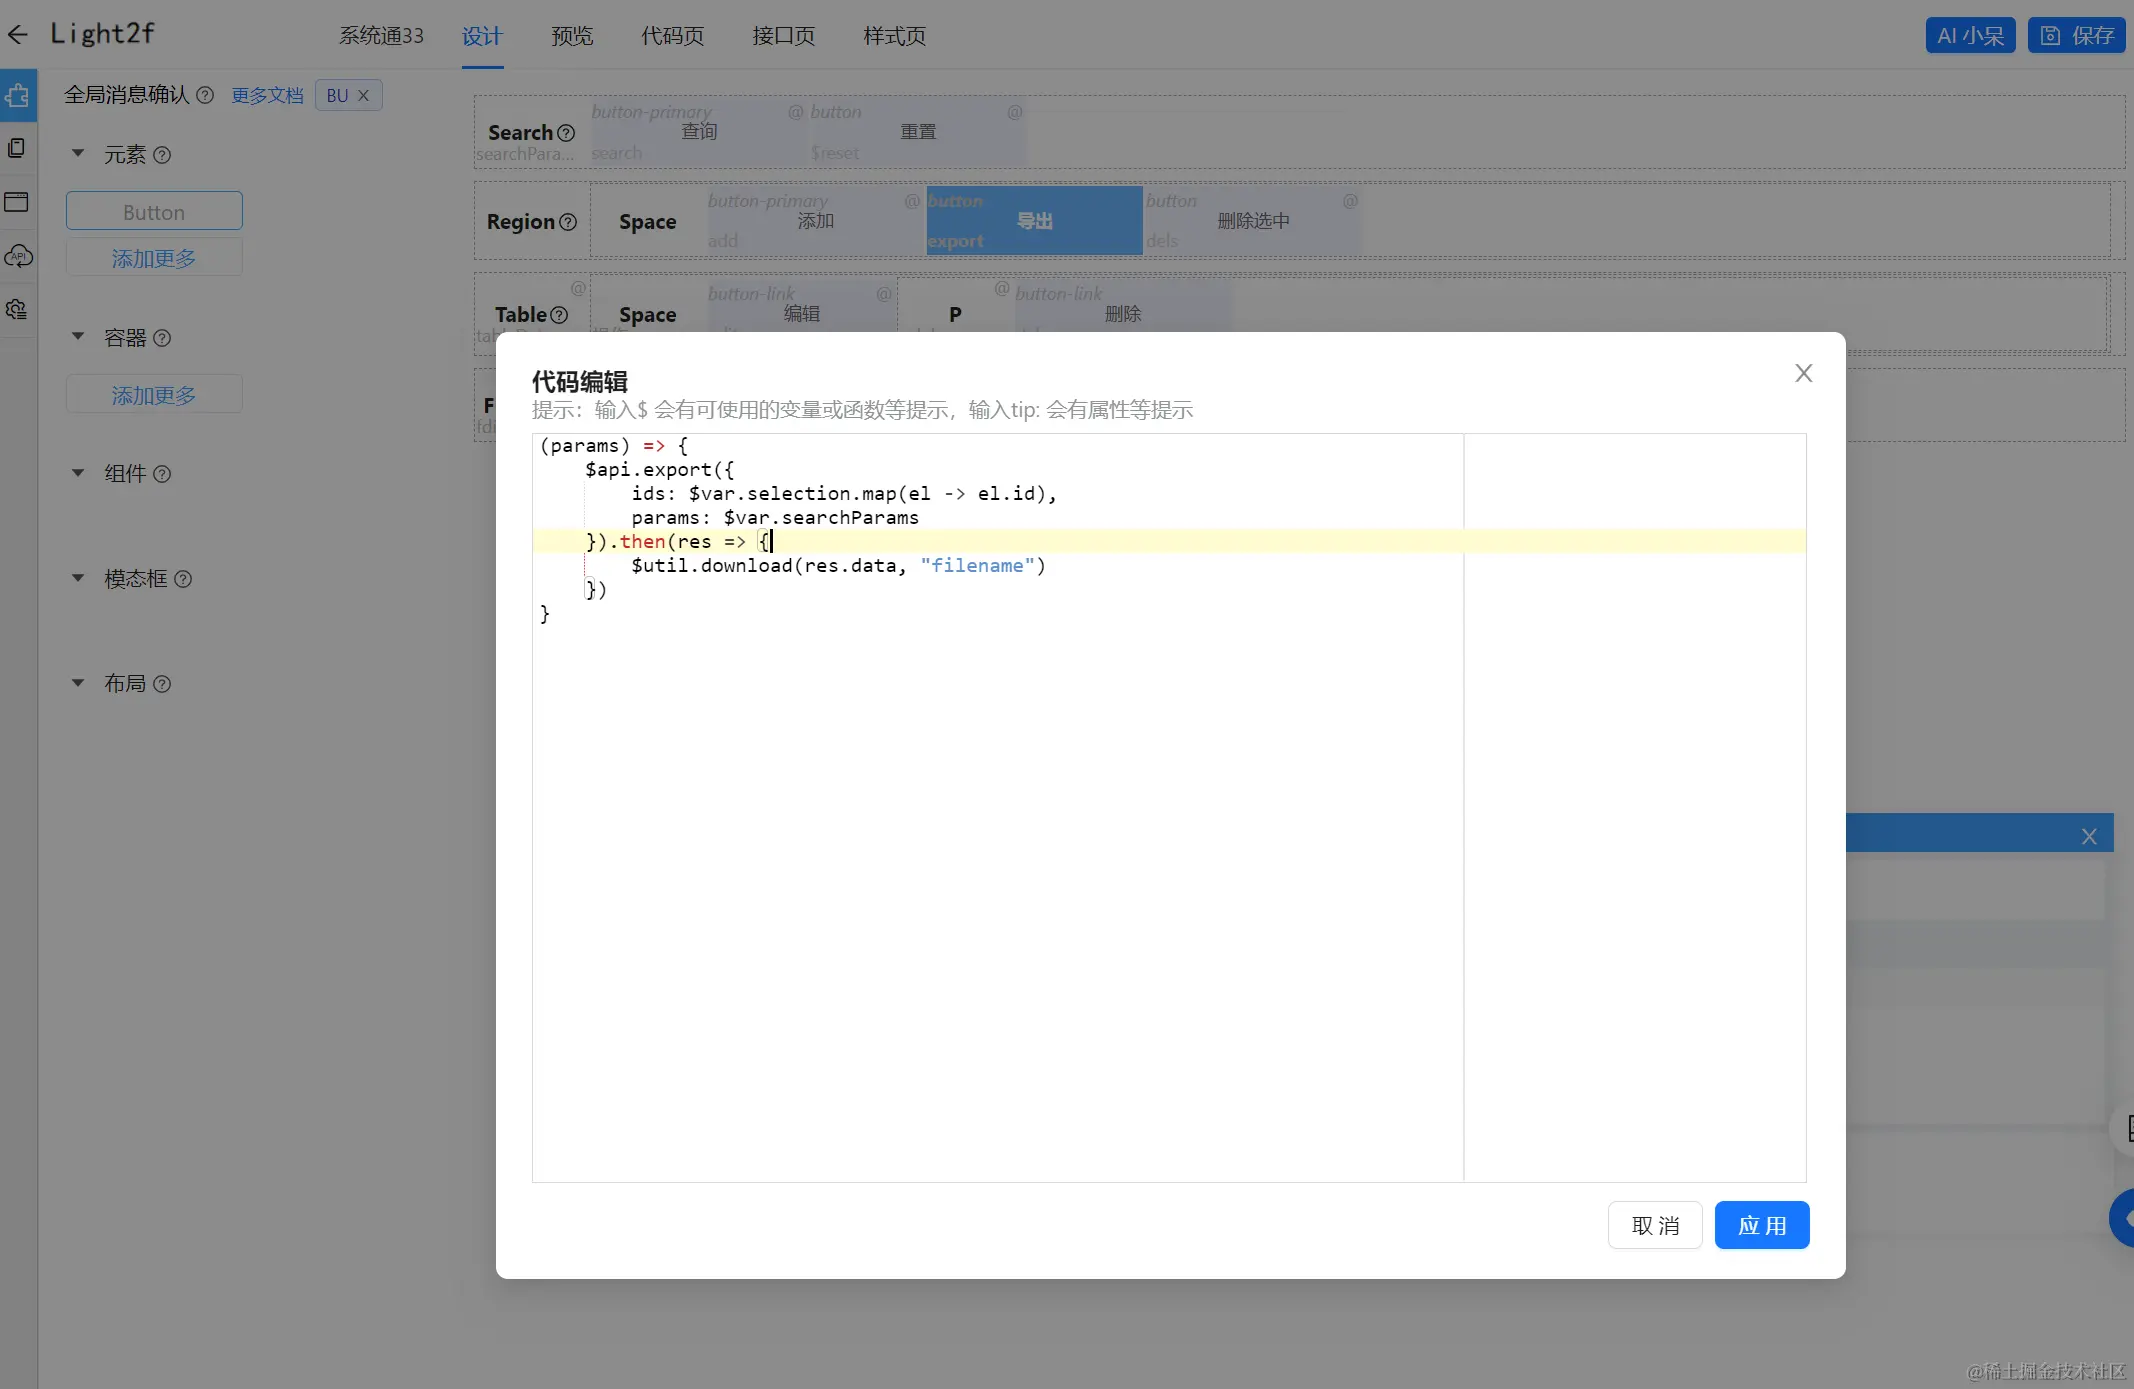Click help icon next to Region label
Image resolution: width=2134 pixels, height=1389 pixels.
[568, 222]
